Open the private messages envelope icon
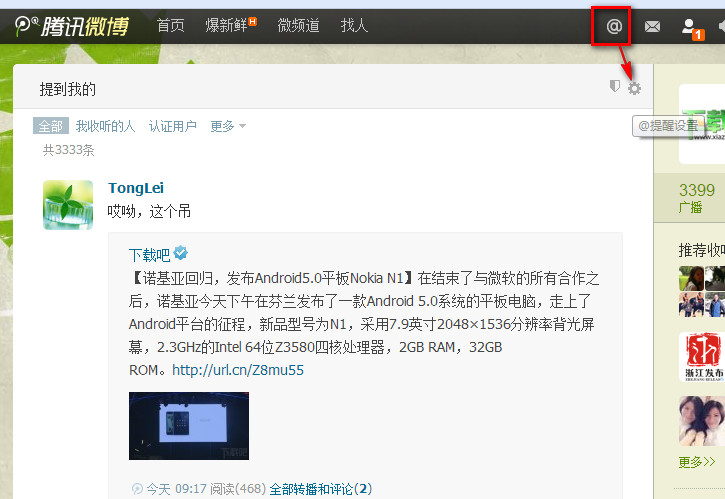Image resolution: width=725 pixels, height=499 pixels. [x=652, y=27]
